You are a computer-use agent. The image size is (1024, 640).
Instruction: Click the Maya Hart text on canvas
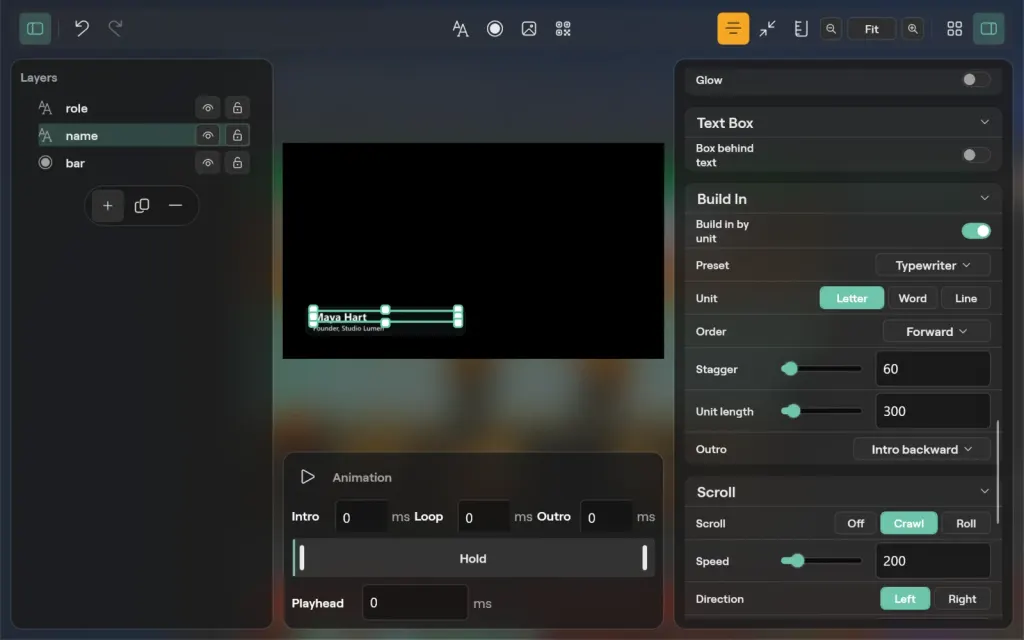341,317
